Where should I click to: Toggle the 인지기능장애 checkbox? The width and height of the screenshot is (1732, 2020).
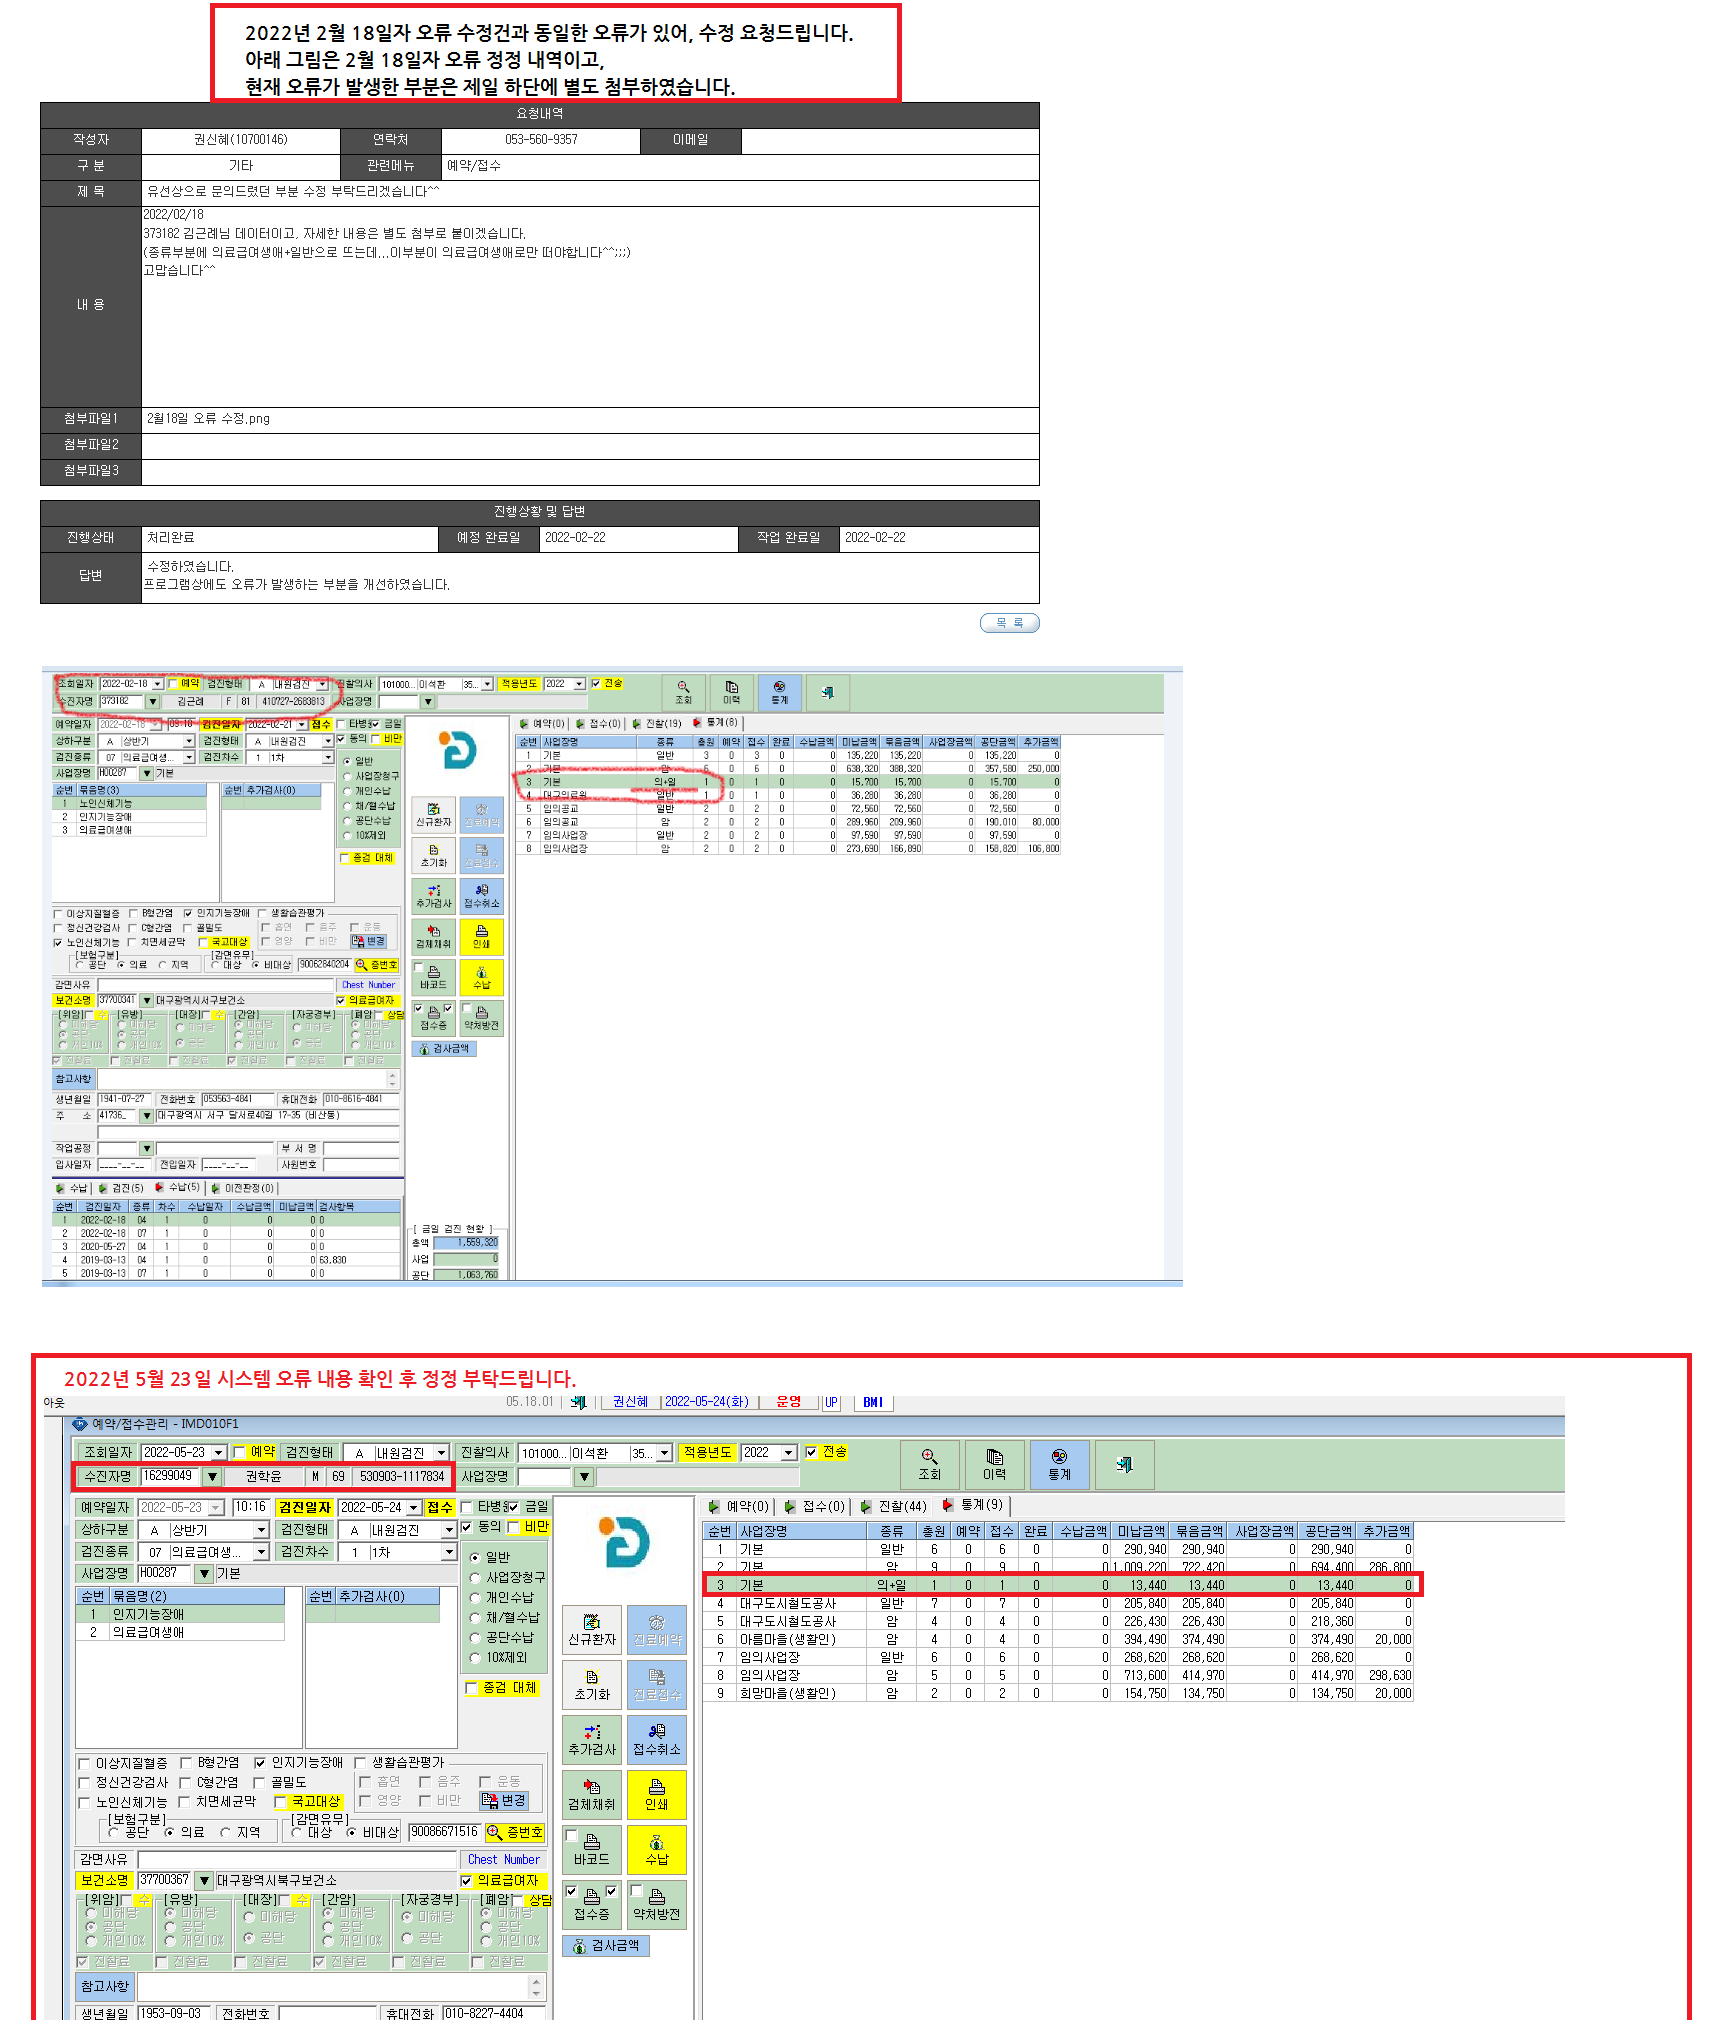click(x=260, y=1763)
